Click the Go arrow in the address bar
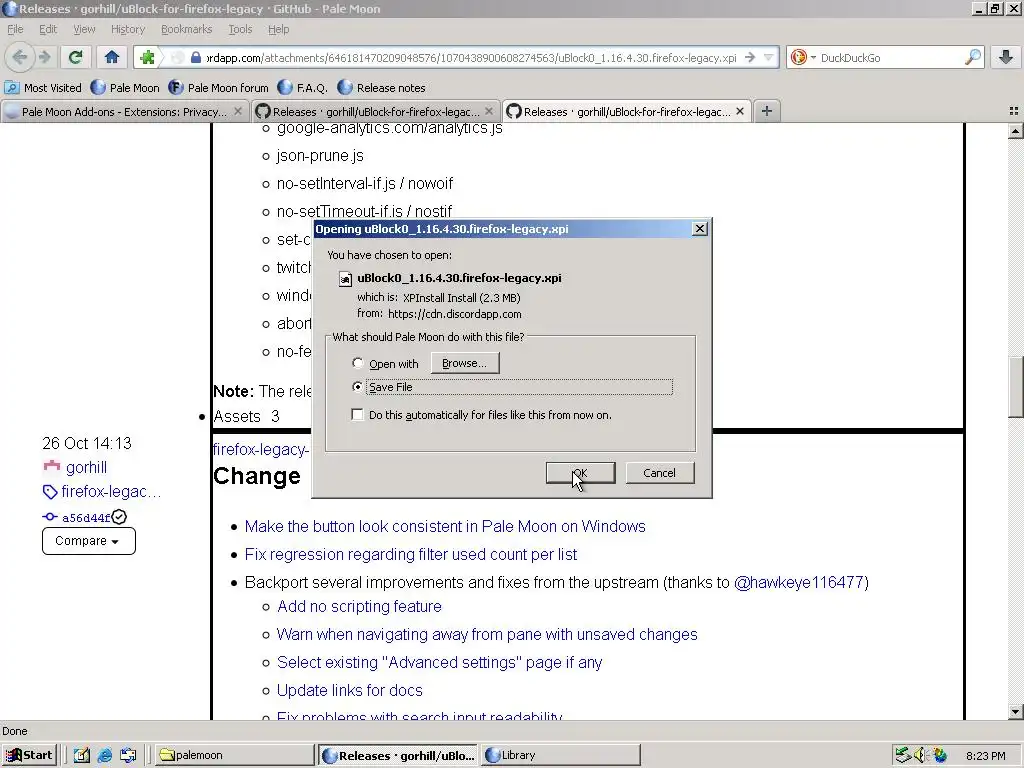The height and width of the screenshot is (768, 1024). click(x=750, y=57)
